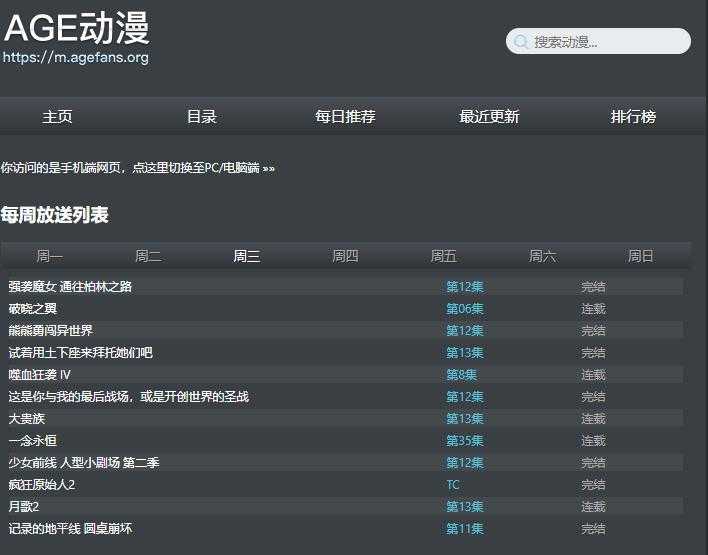Click 第06集 for 破晓之翼
The height and width of the screenshot is (555, 708).
[465, 309]
